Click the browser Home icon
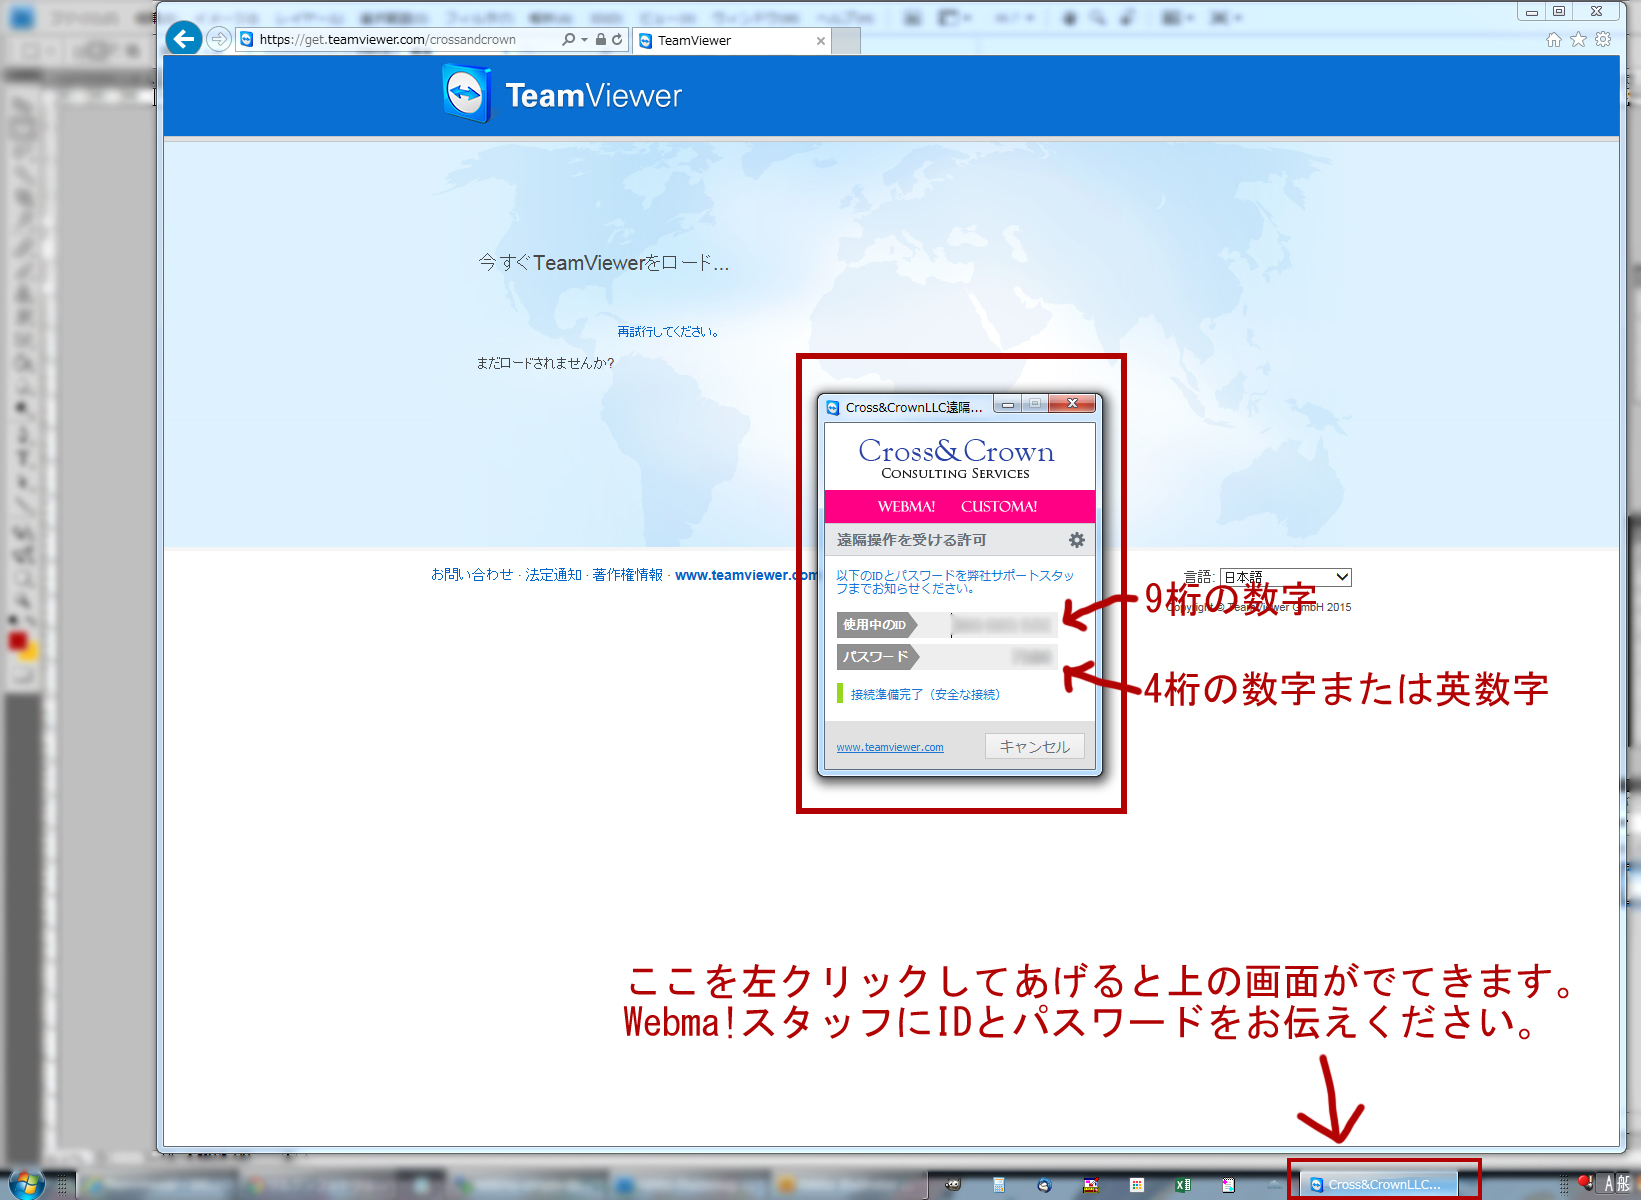The height and width of the screenshot is (1200, 1641). [x=1553, y=39]
